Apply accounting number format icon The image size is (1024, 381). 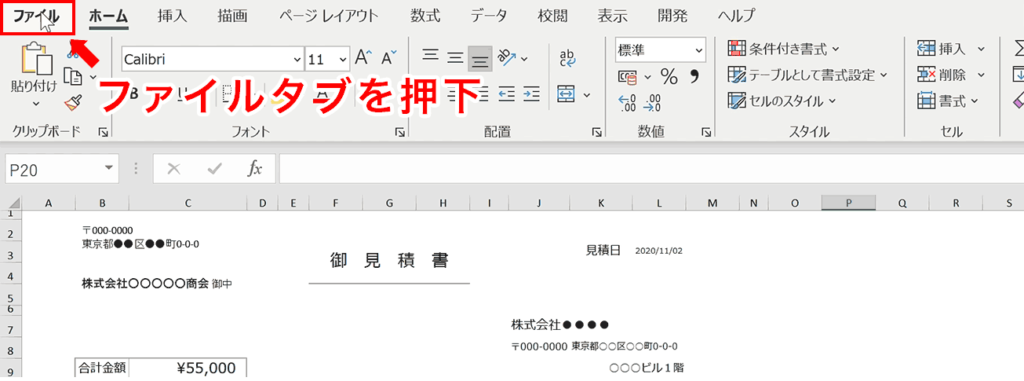coord(628,78)
